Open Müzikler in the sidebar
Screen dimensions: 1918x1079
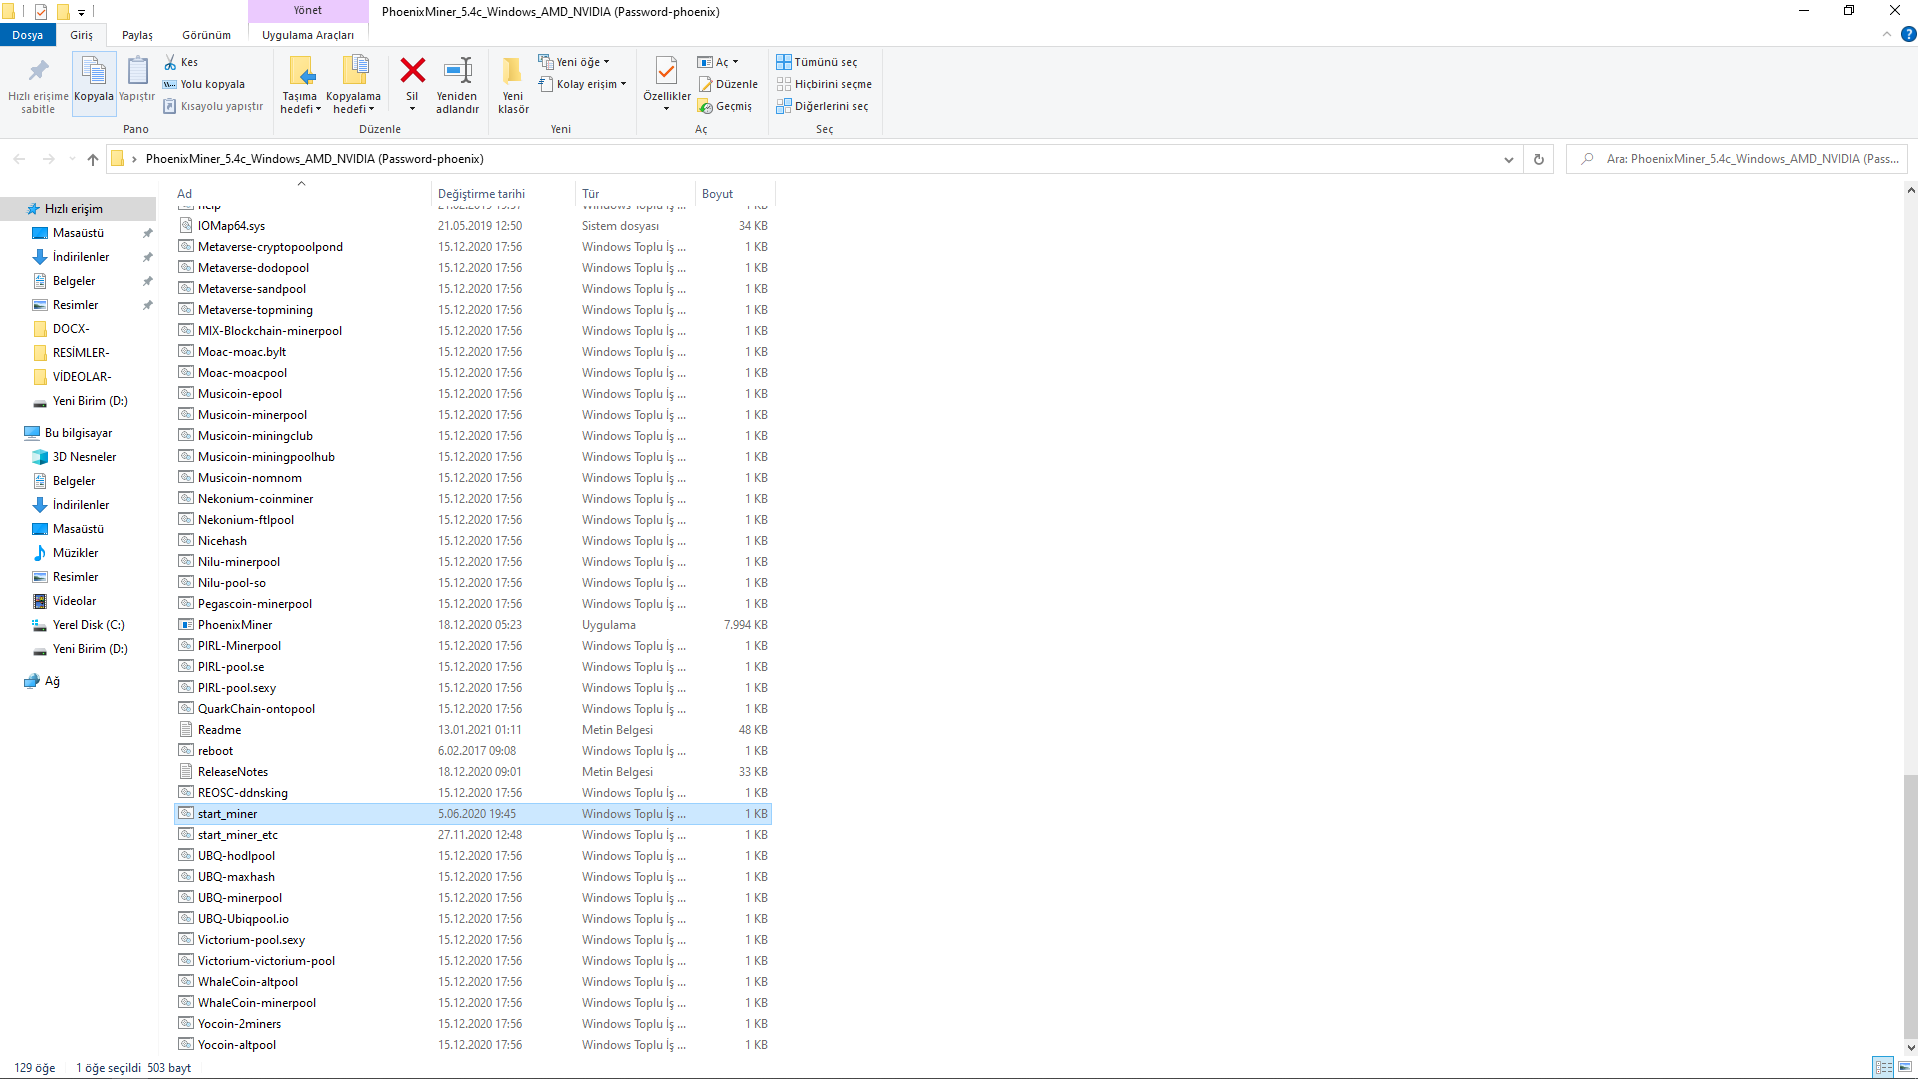click(x=75, y=553)
